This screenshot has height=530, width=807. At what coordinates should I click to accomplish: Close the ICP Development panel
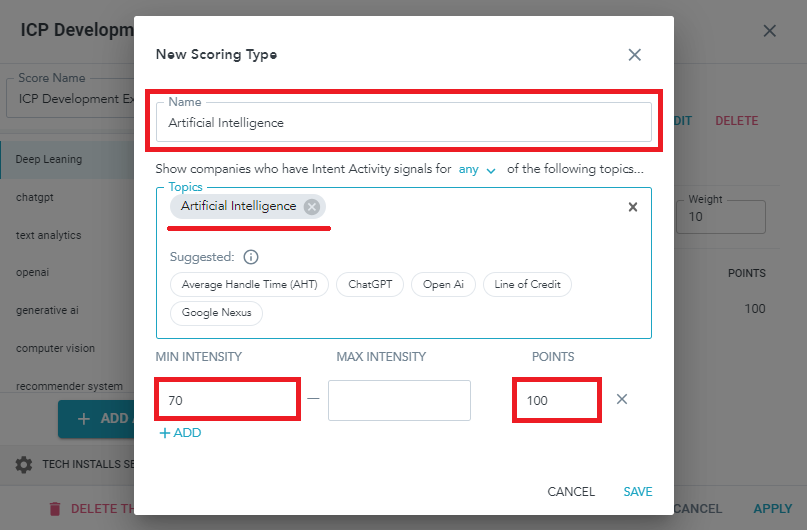pos(769,31)
